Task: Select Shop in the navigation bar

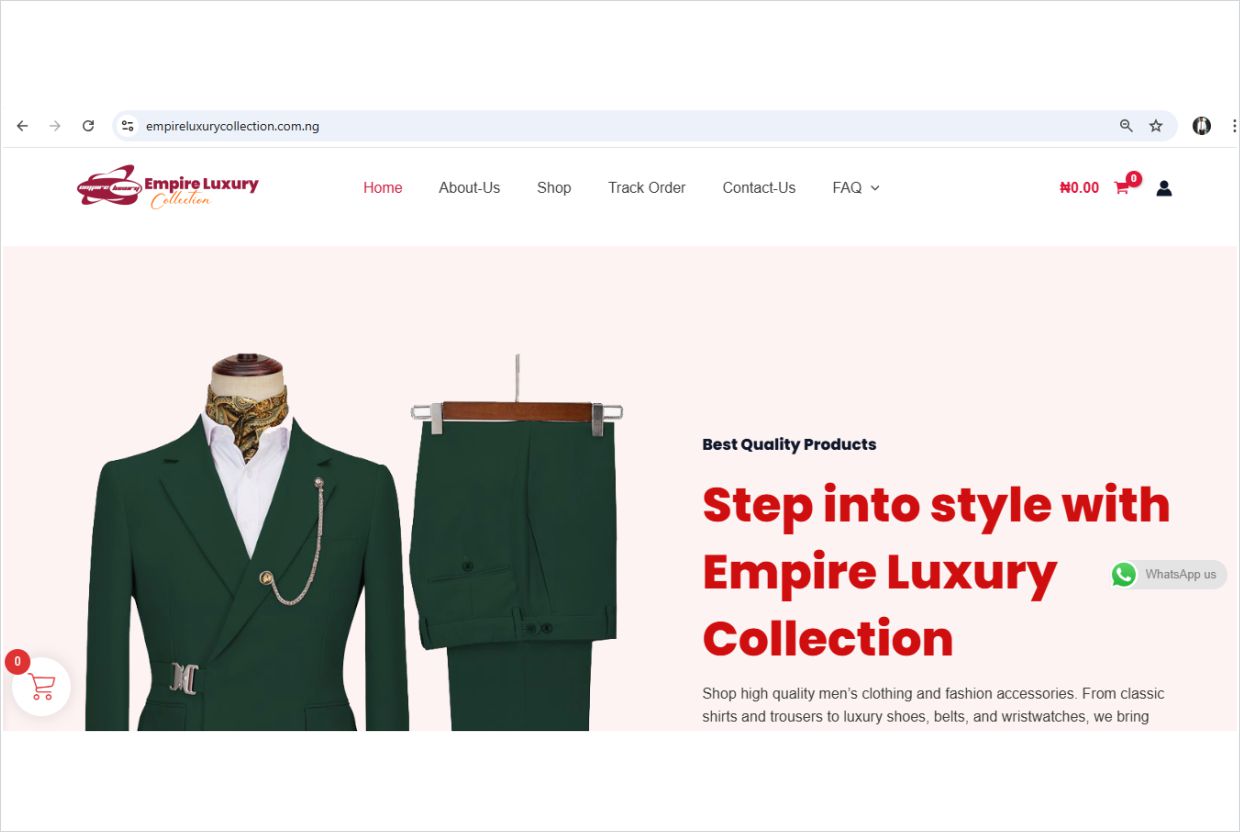Action: 553,188
